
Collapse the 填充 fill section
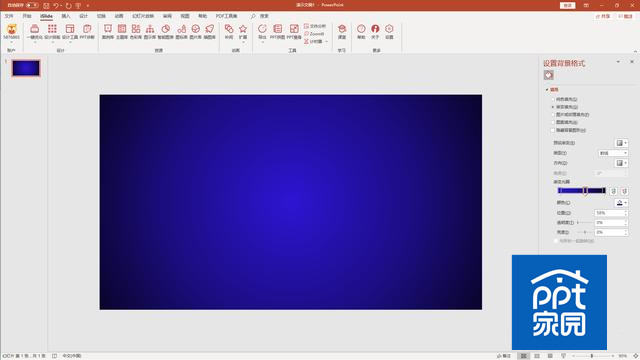(547, 90)
